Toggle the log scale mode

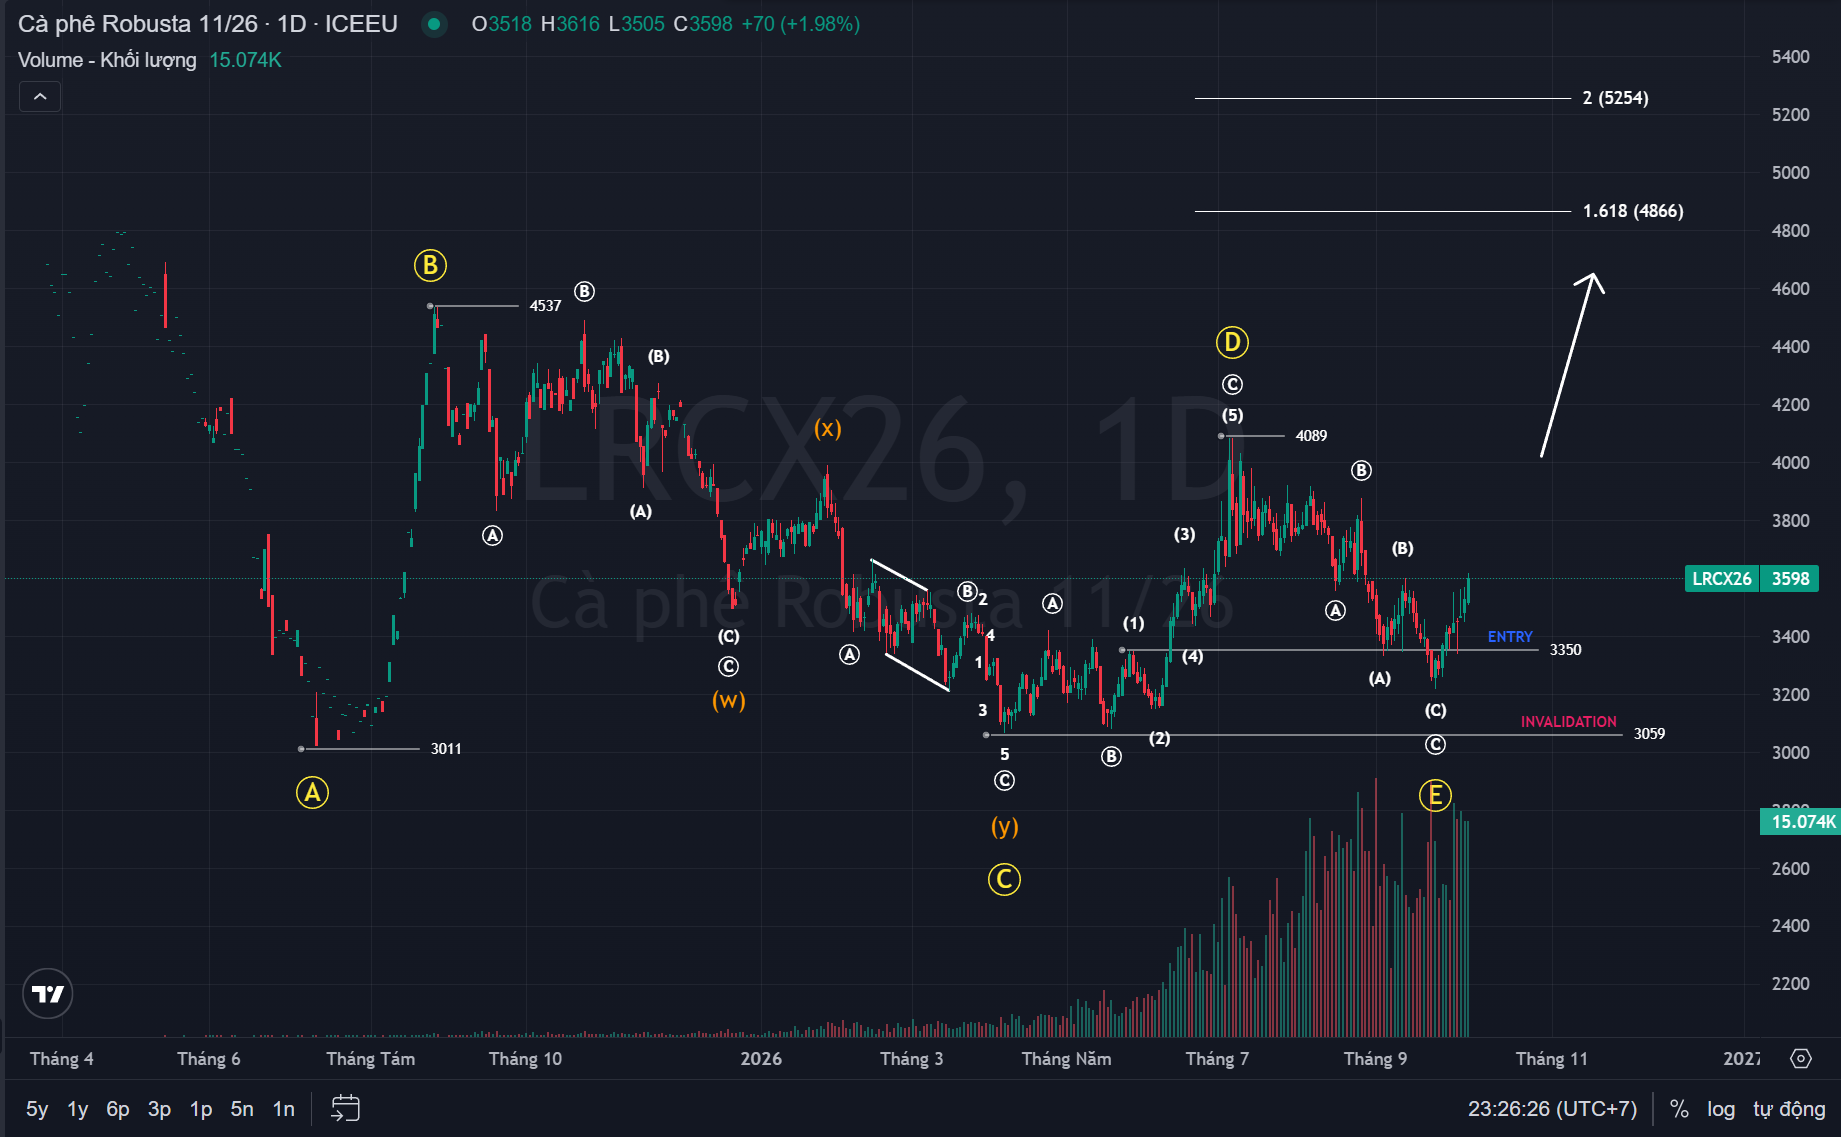point(1721,1109)
